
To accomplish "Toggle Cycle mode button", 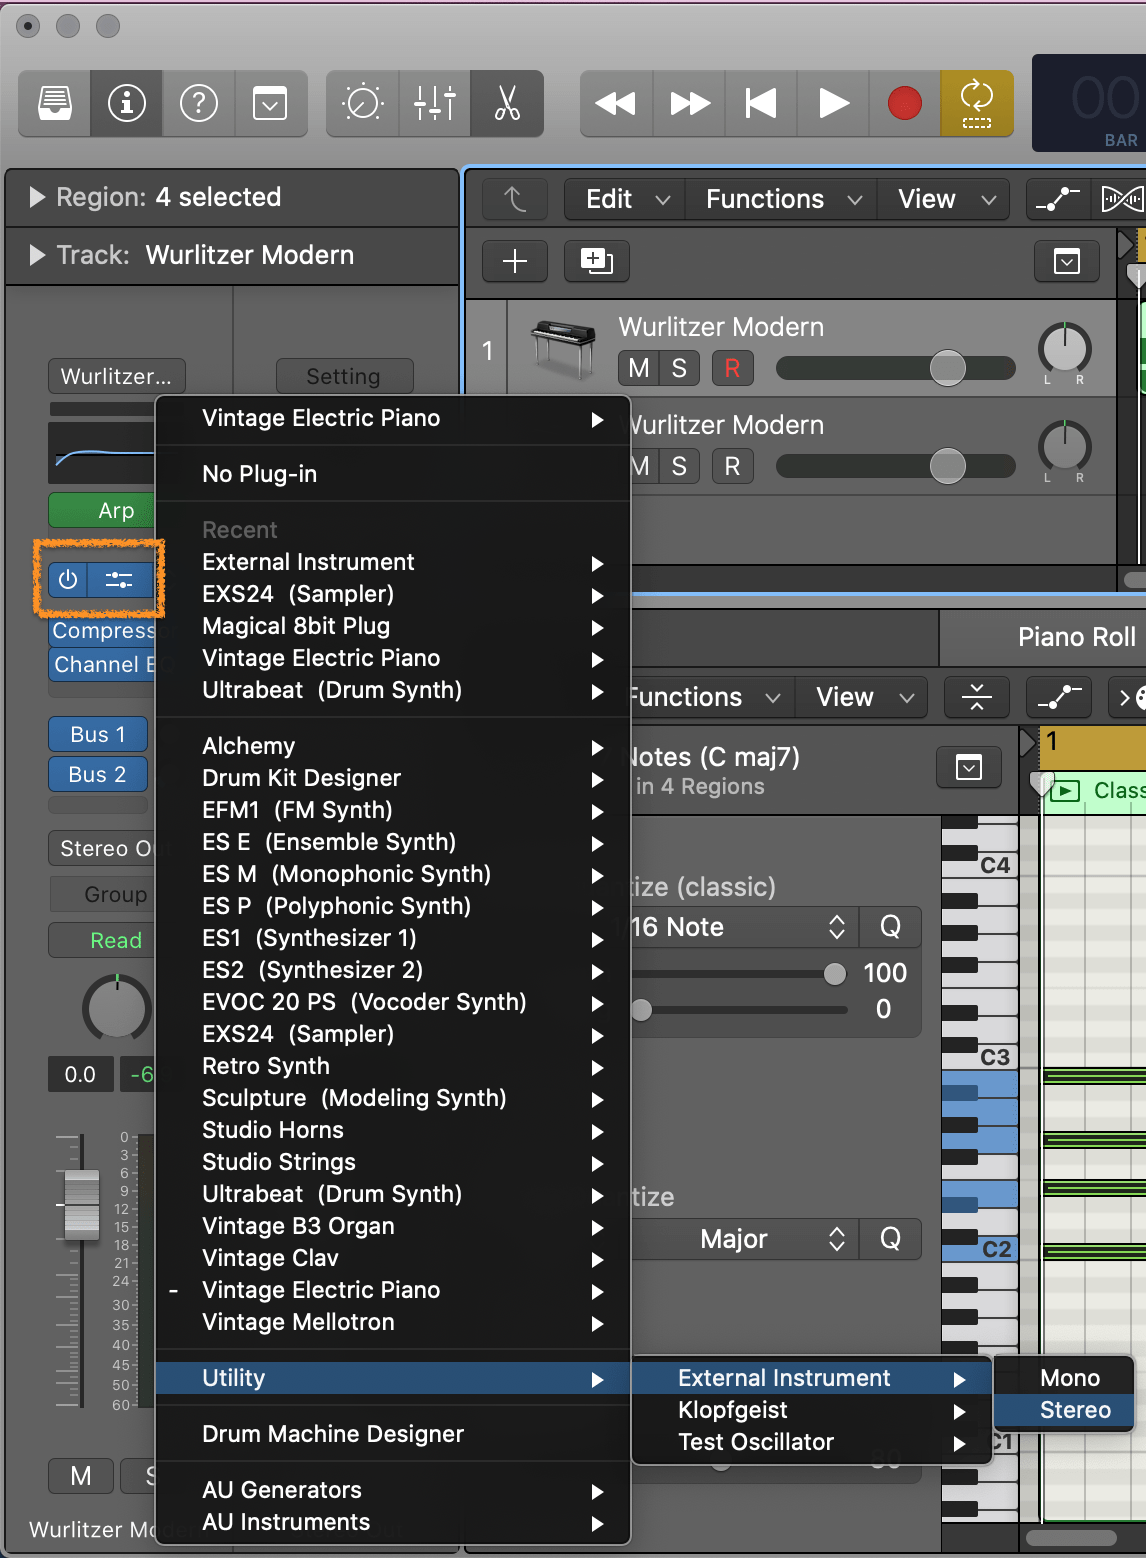I will [976, 103].
